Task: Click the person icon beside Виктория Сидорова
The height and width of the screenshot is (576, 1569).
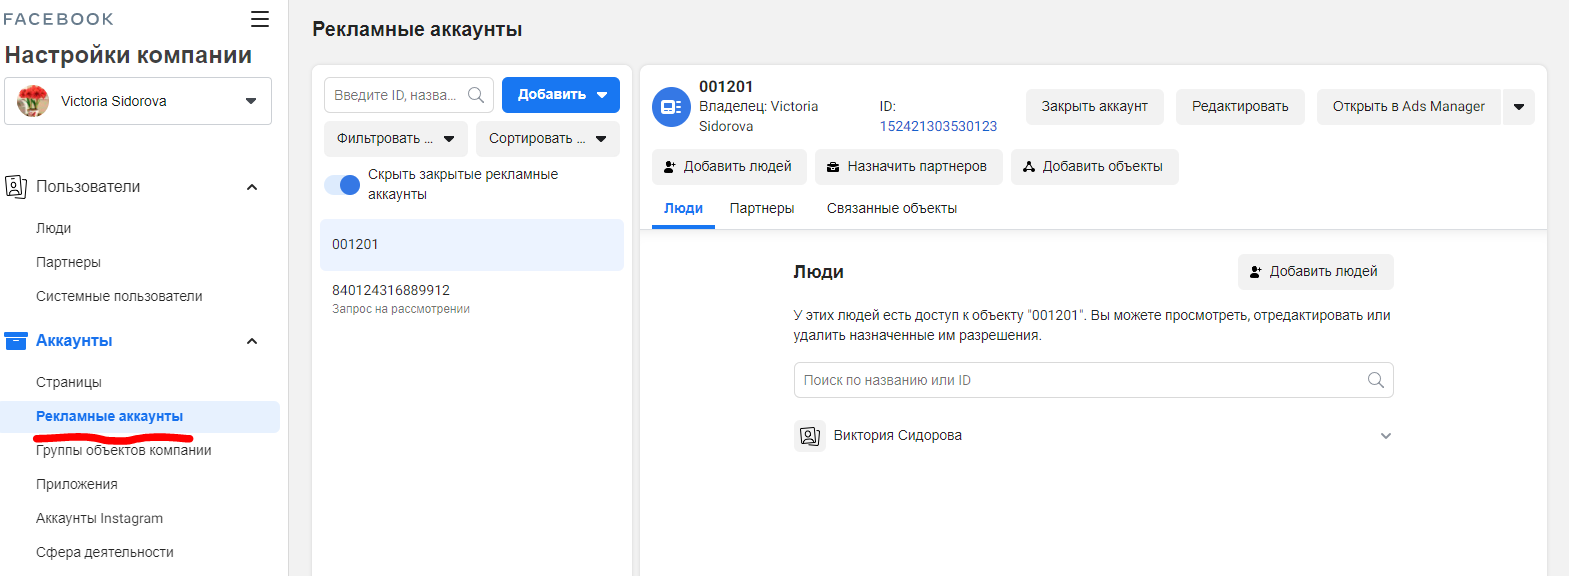Action: click(810, 436)
